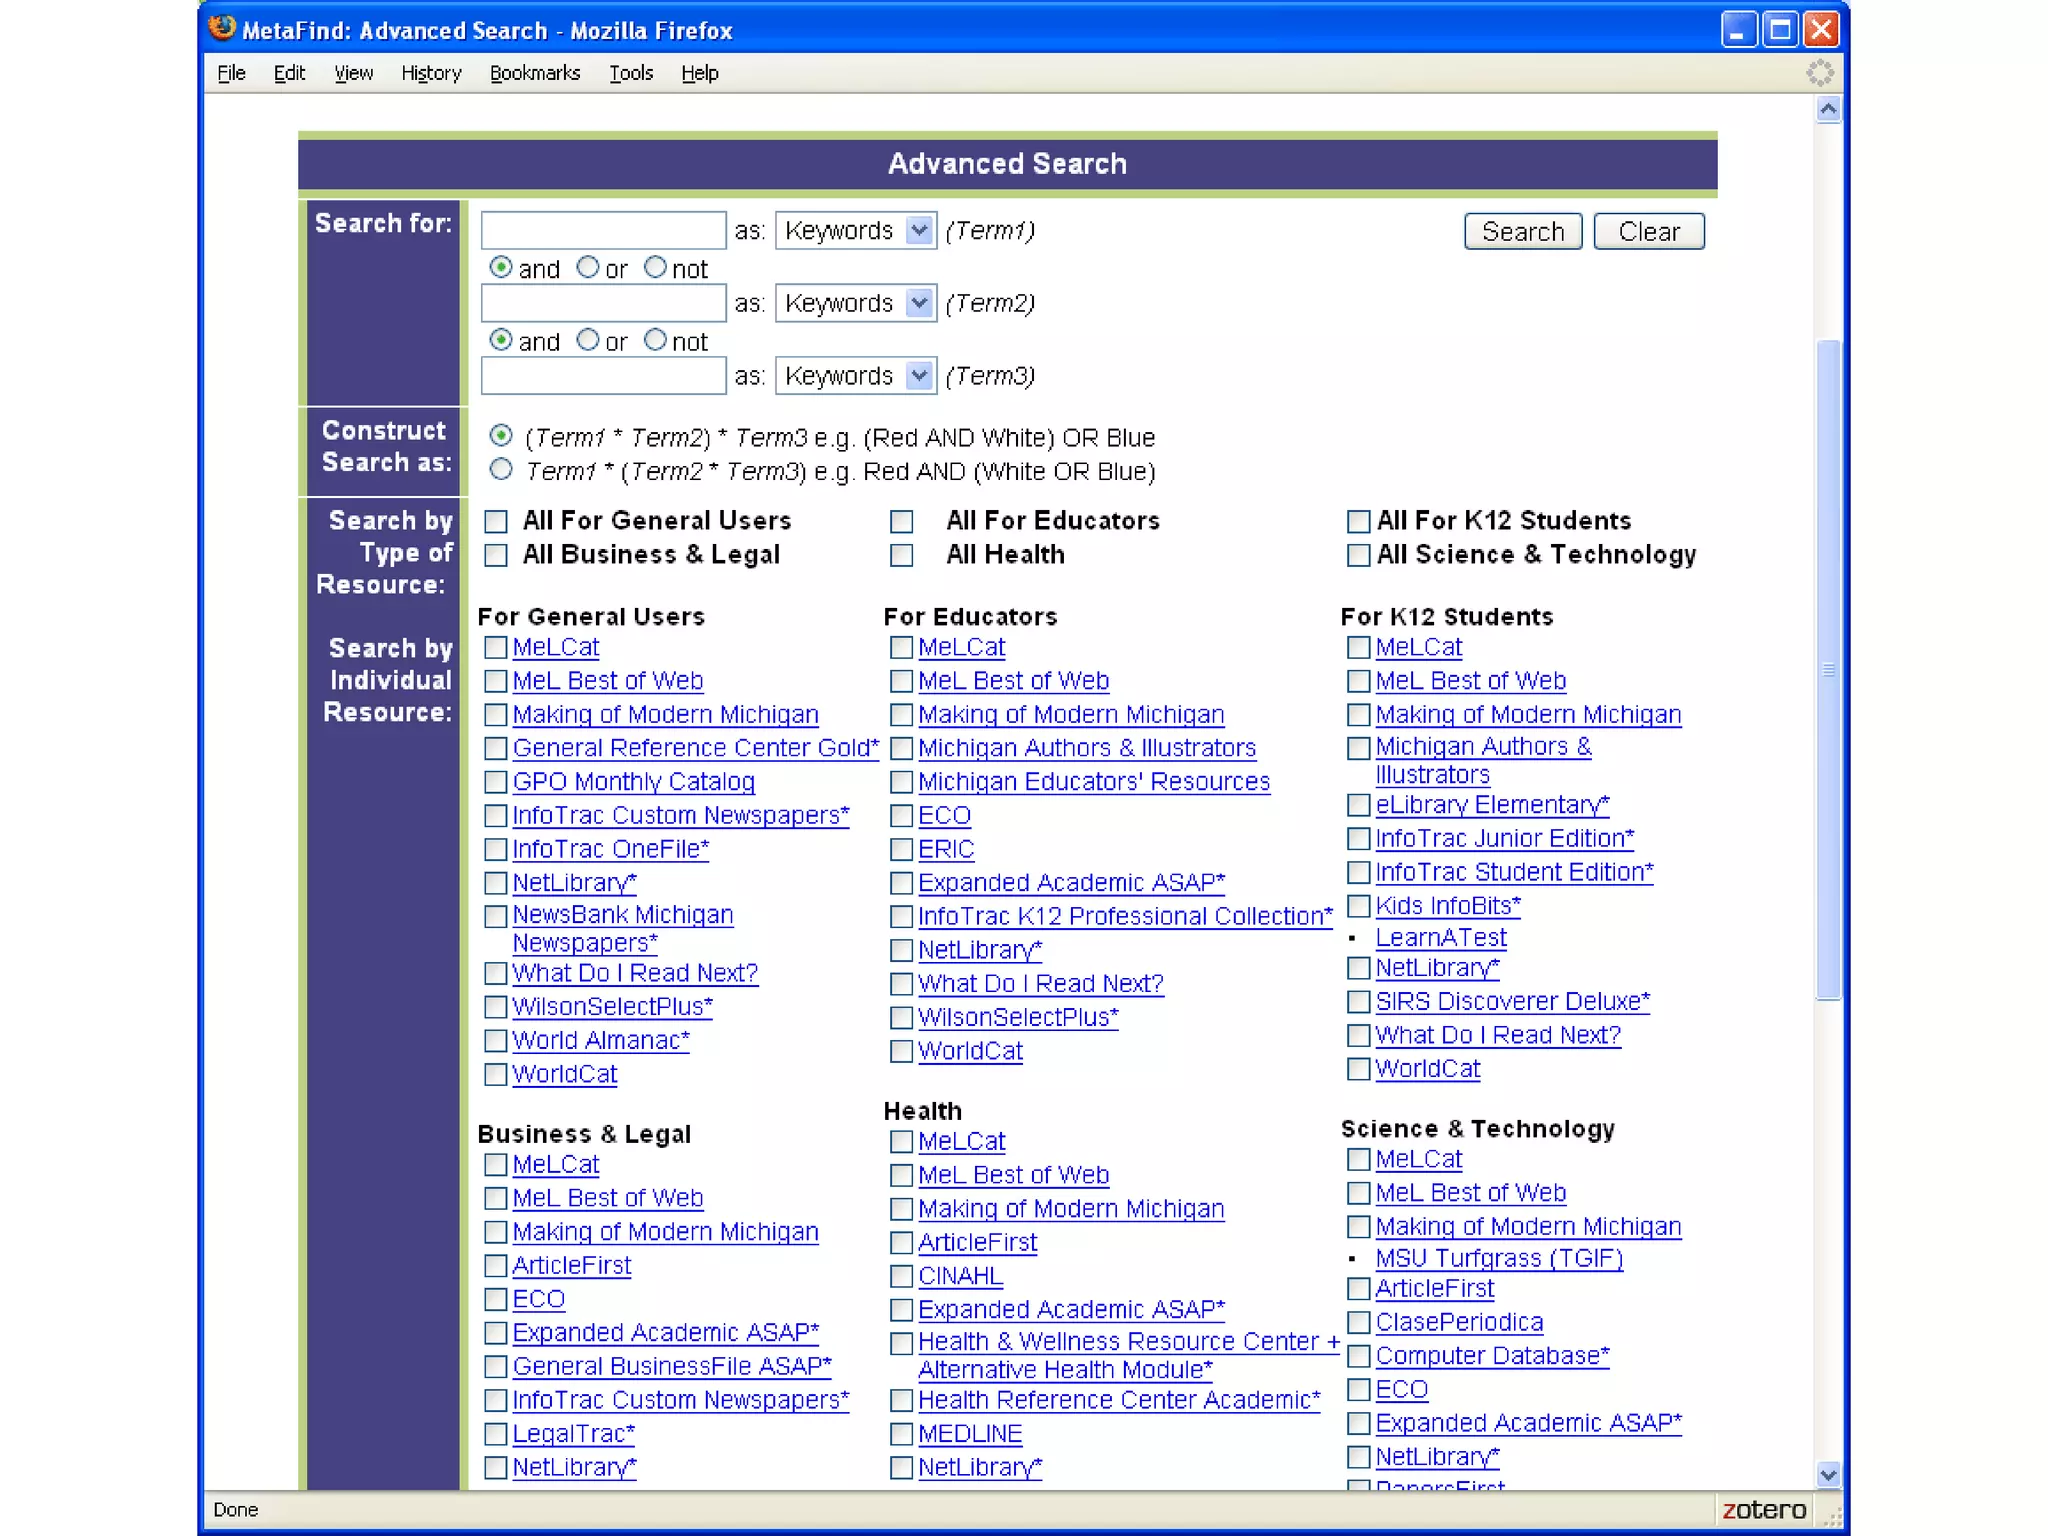Open the Help menu

pos(700,73)
